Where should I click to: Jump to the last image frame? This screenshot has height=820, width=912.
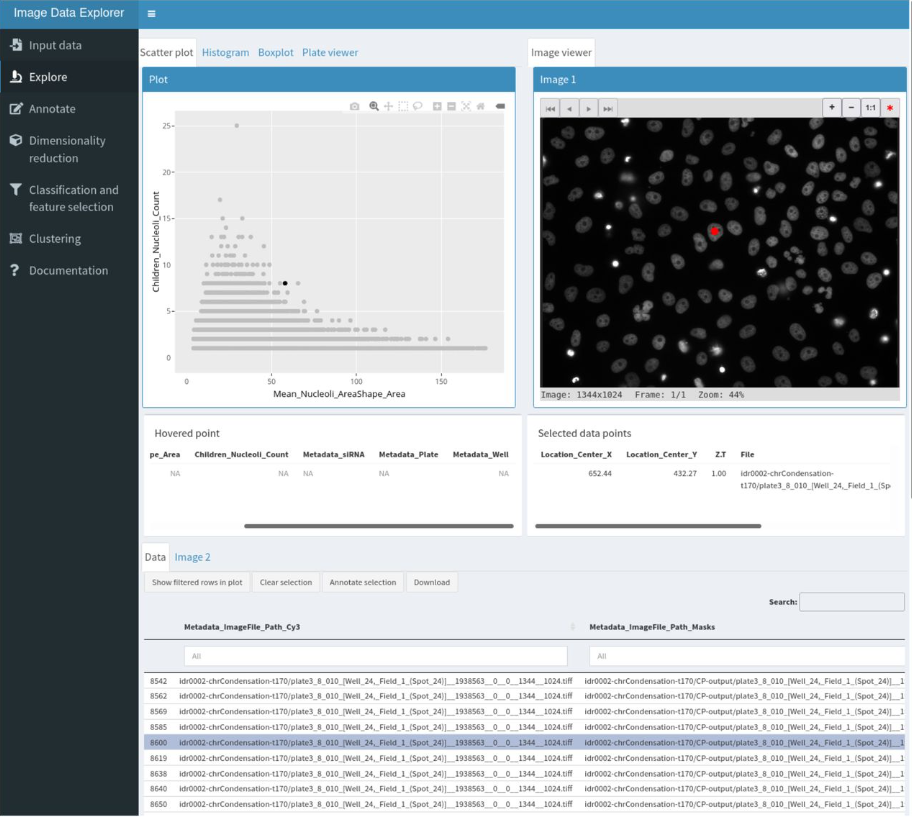(x=607, y=107)
